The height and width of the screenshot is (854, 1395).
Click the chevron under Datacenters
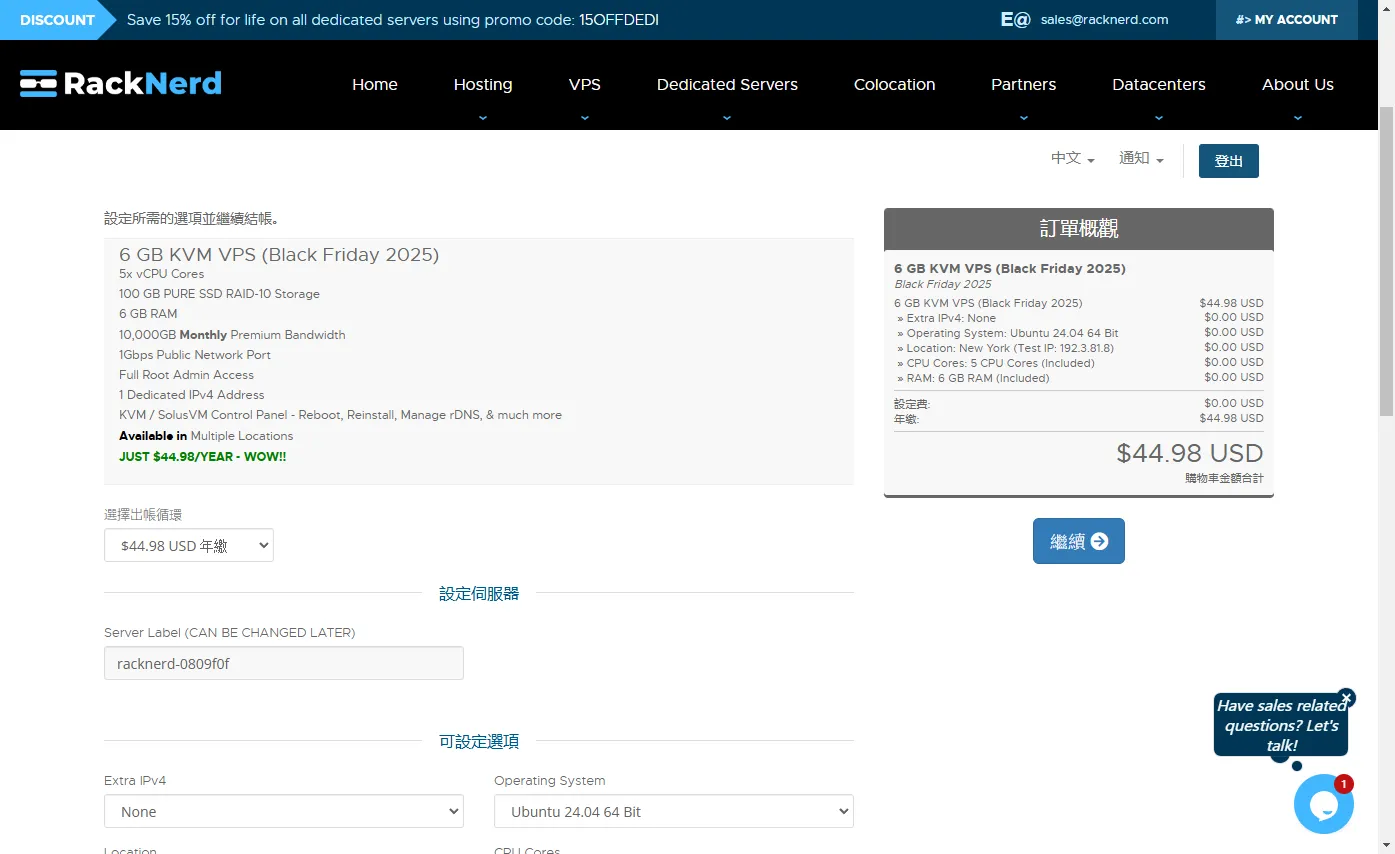pos(1158,117)
